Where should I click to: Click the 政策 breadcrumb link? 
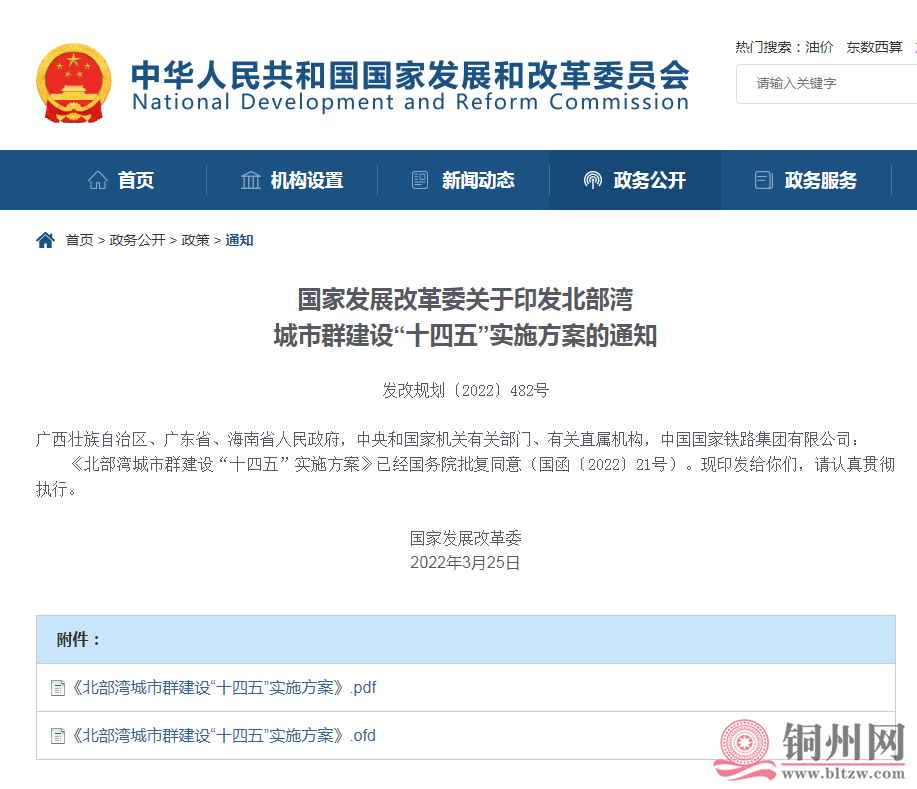(195, 240)
